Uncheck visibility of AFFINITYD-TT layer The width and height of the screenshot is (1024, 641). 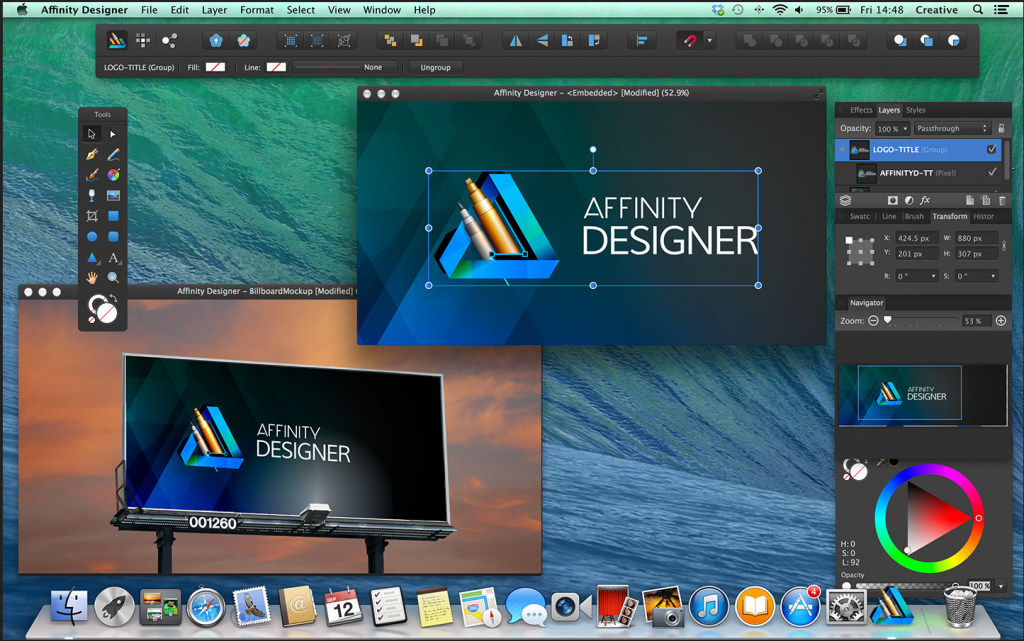coord(992,173)
